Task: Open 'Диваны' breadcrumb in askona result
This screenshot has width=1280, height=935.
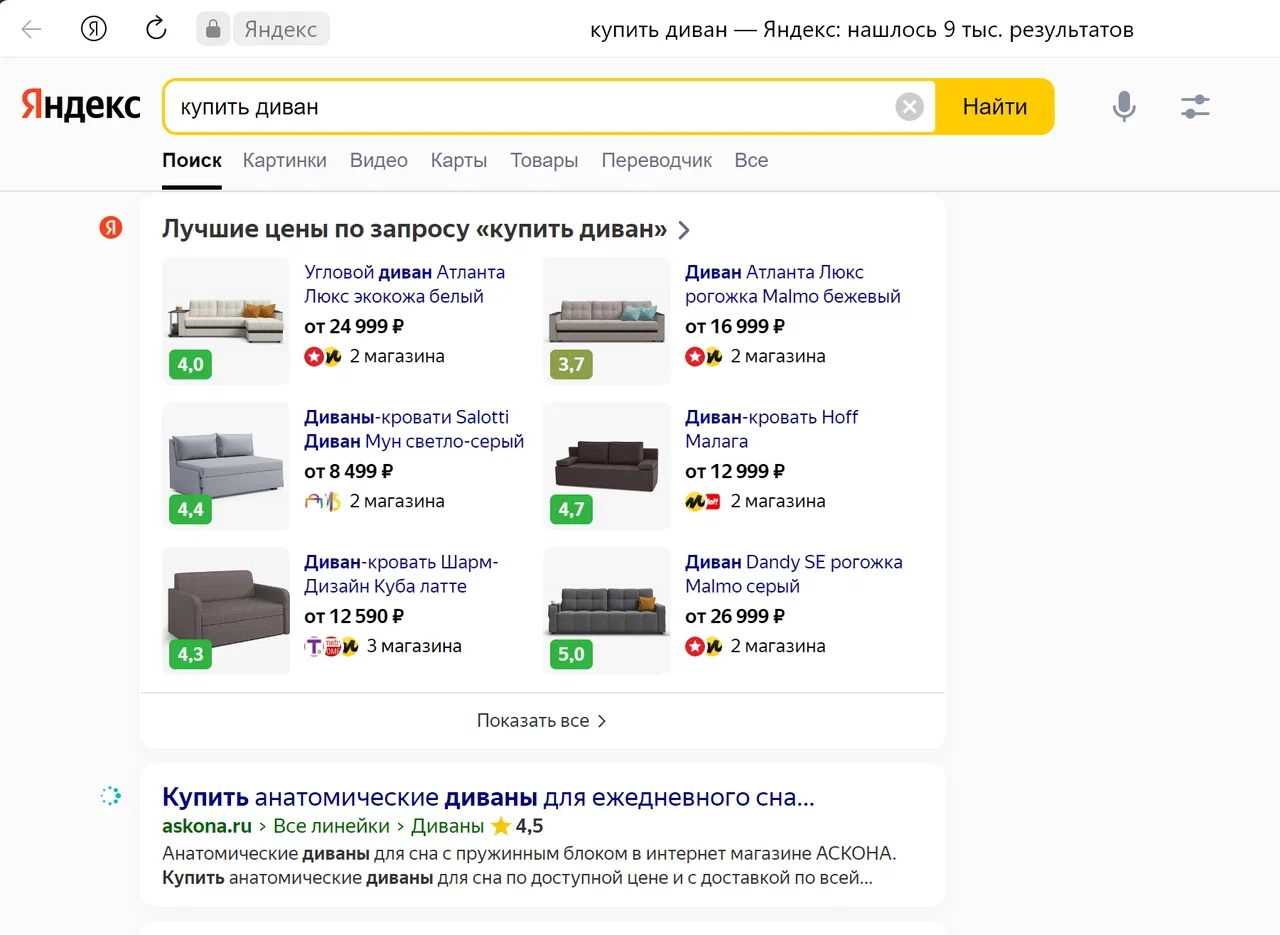Action: click(448, 826)
